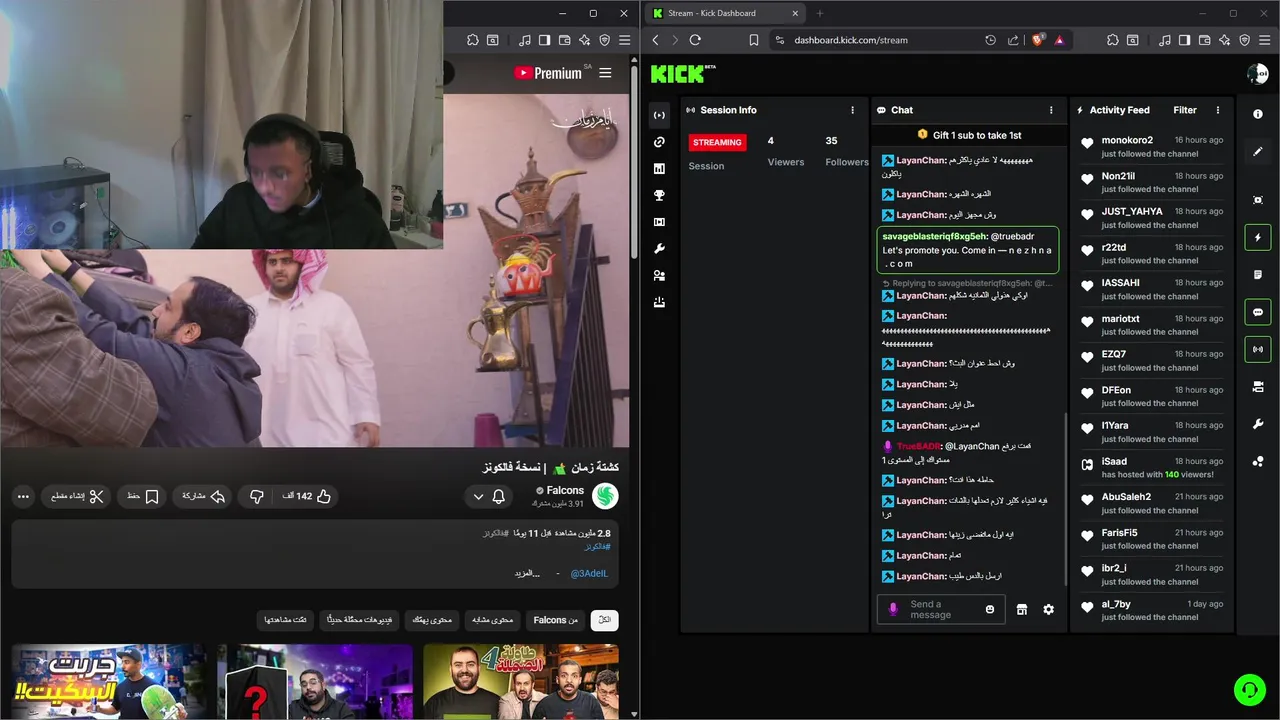The width and height of the screenshot is (1280, 720).
Task: Open Session Info panel options menu
Action: coord(853,110)
